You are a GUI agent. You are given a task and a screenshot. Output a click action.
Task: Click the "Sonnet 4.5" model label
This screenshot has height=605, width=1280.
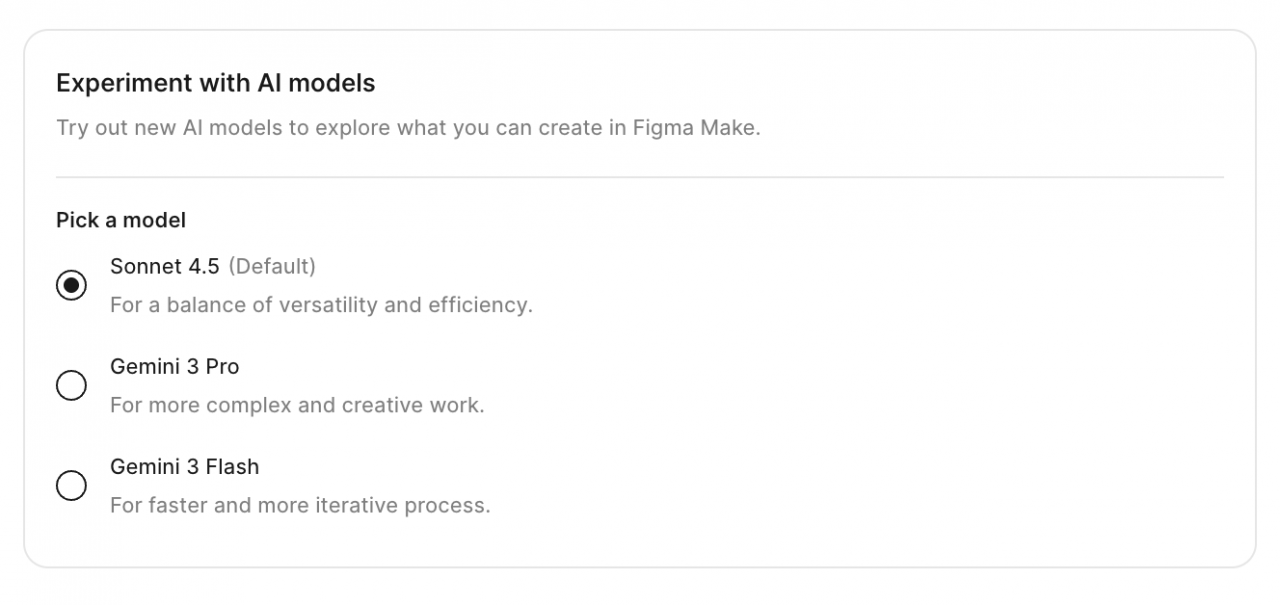pyautogui.click(x=164, y=266)
